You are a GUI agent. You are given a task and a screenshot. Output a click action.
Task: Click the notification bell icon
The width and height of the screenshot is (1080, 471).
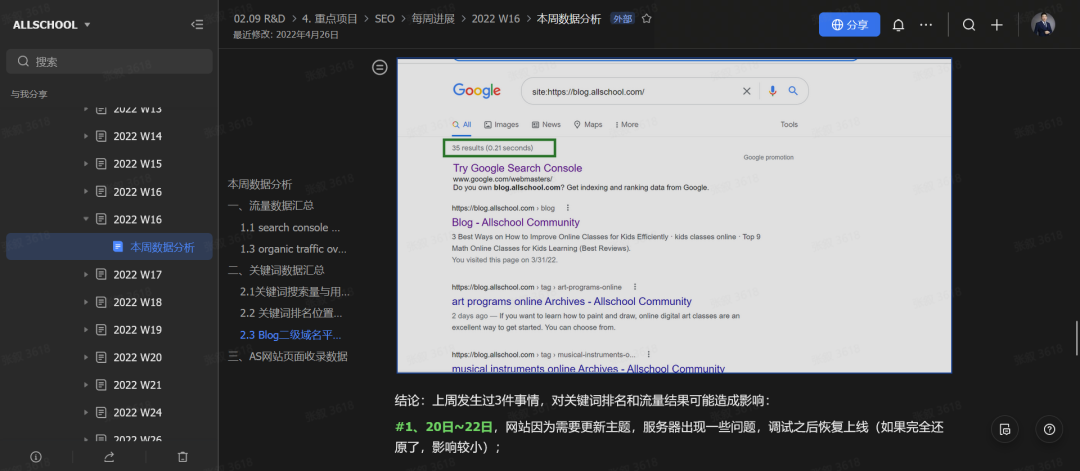click(898, 25)
